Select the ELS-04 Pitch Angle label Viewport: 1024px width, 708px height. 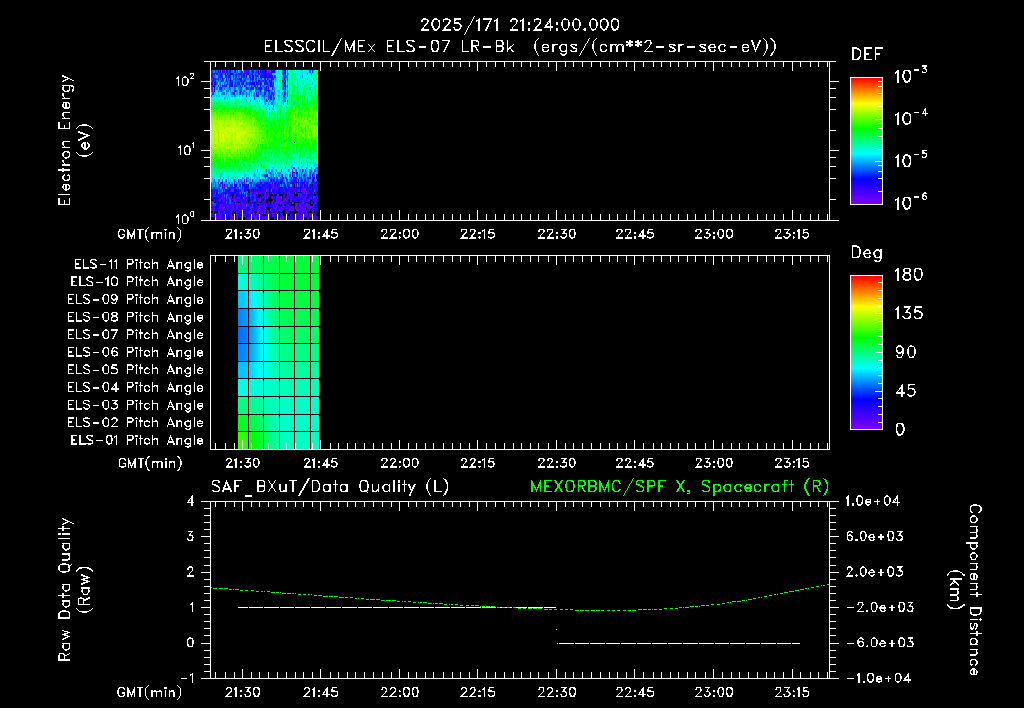(135, 387)
